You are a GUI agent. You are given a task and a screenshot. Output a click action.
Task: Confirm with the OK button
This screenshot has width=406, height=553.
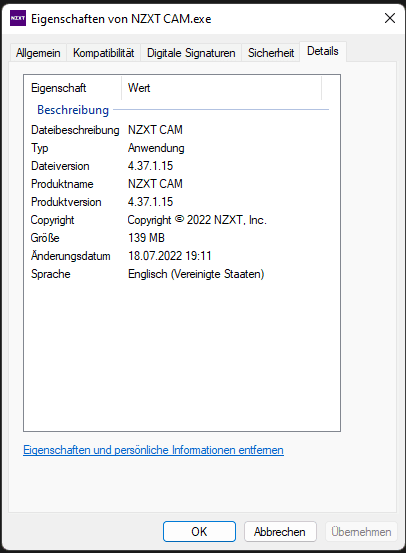click(199, 531)
